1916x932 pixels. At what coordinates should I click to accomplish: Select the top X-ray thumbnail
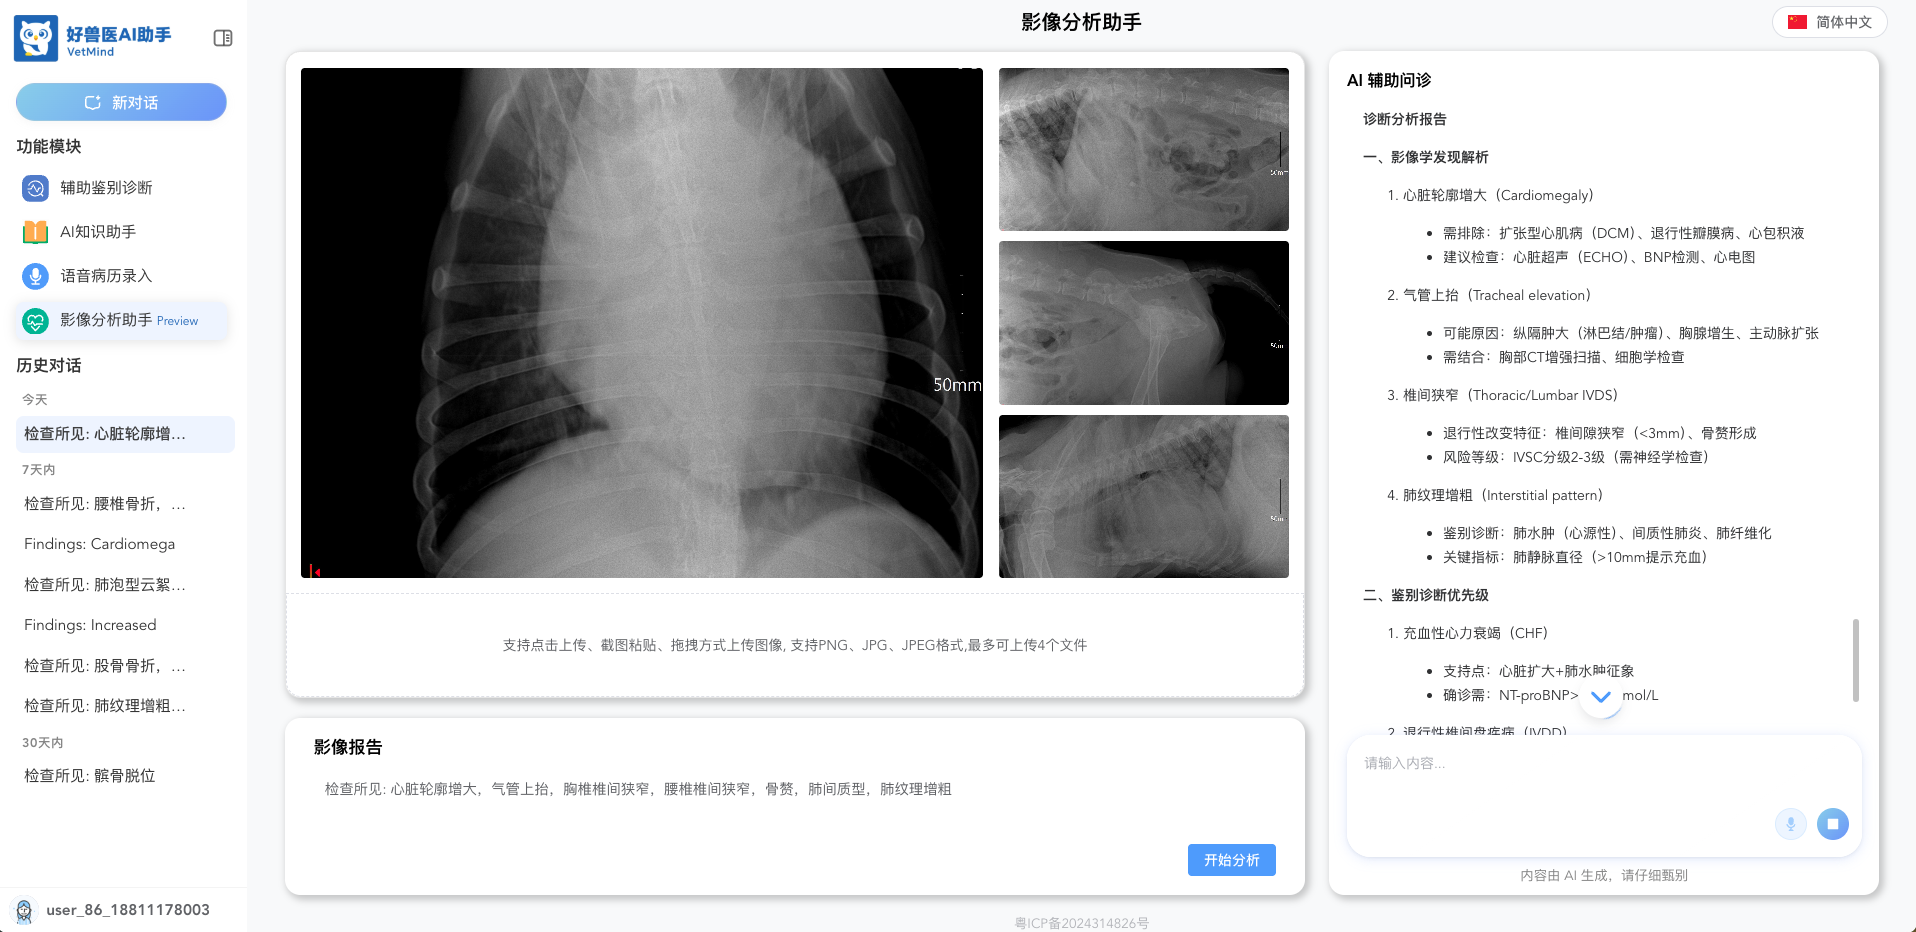(x=1144, y=149)
